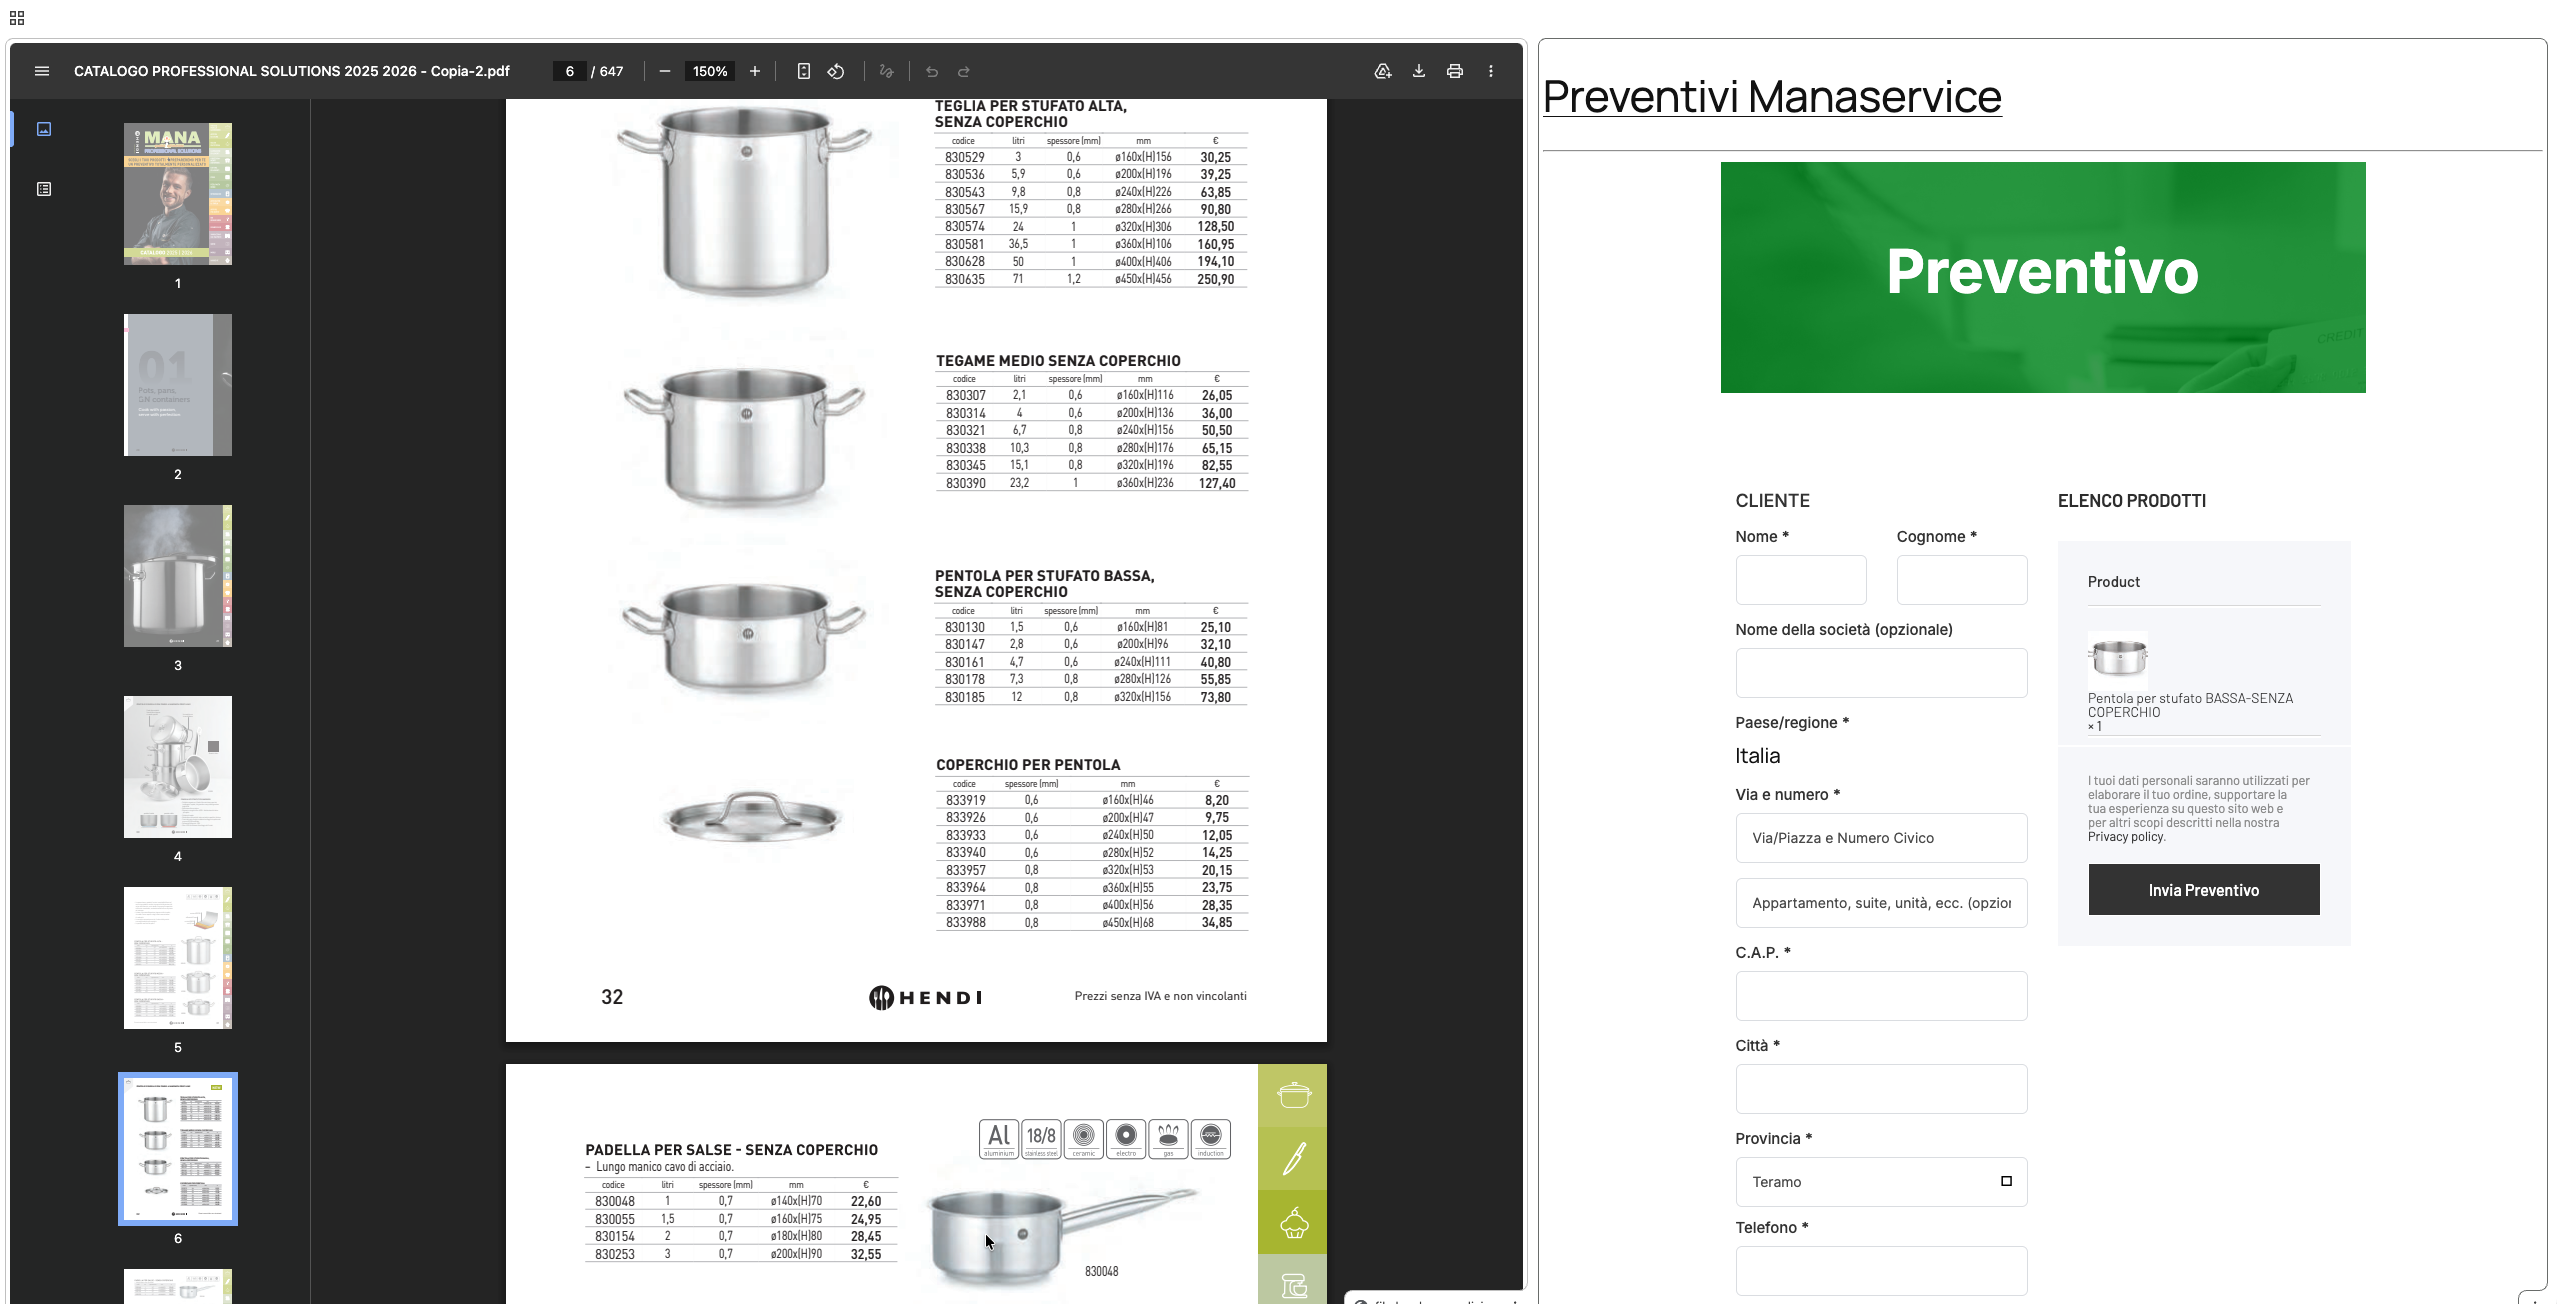Open page 2 thumbnail

pyautogui.click(x=178, y=385)
